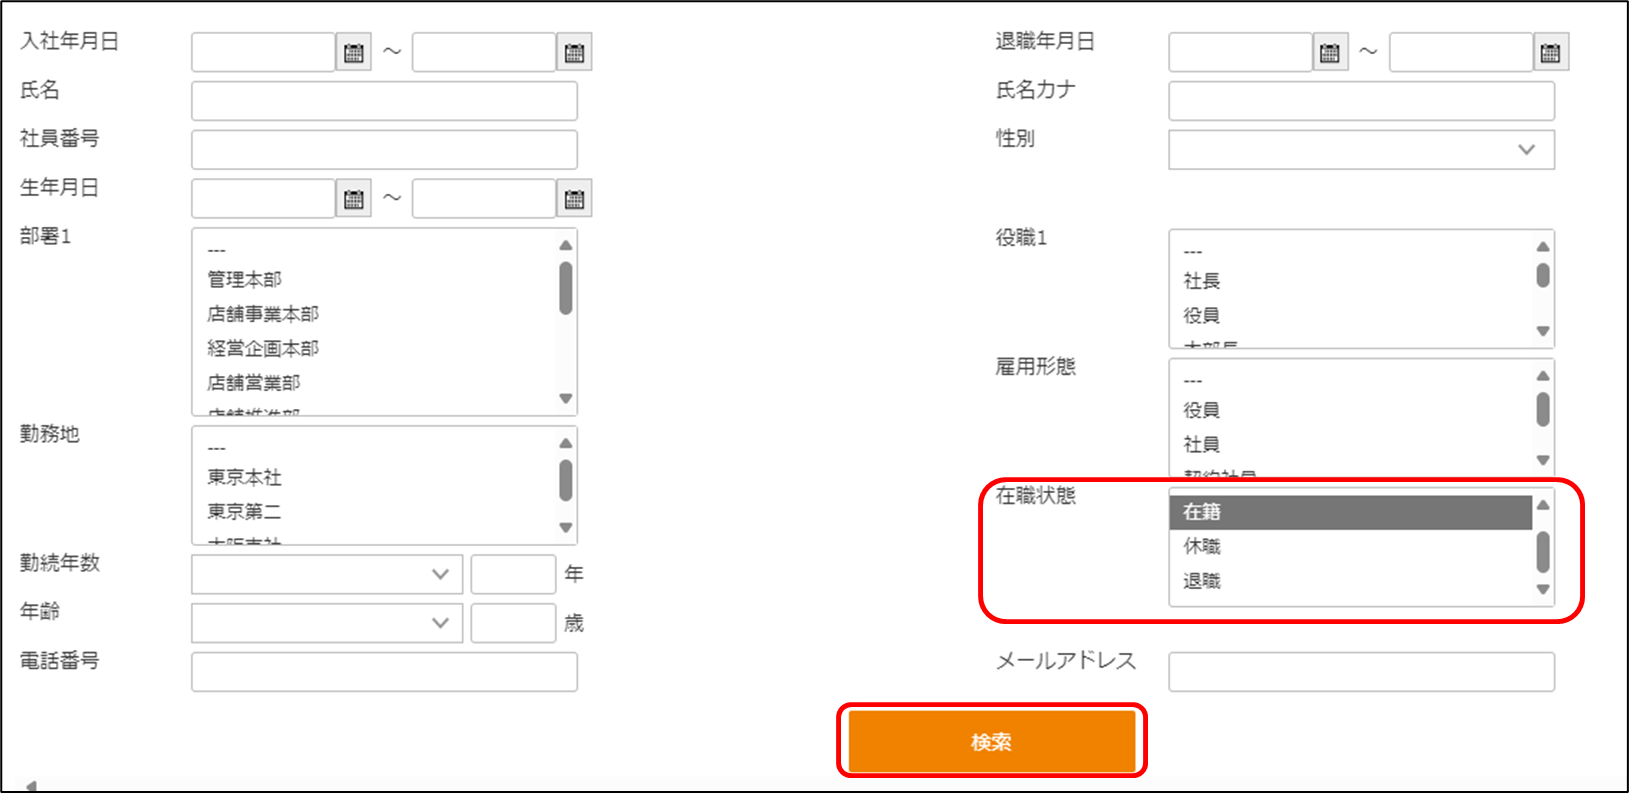Select 退職 in 在職状態 list

point(1202,581)
